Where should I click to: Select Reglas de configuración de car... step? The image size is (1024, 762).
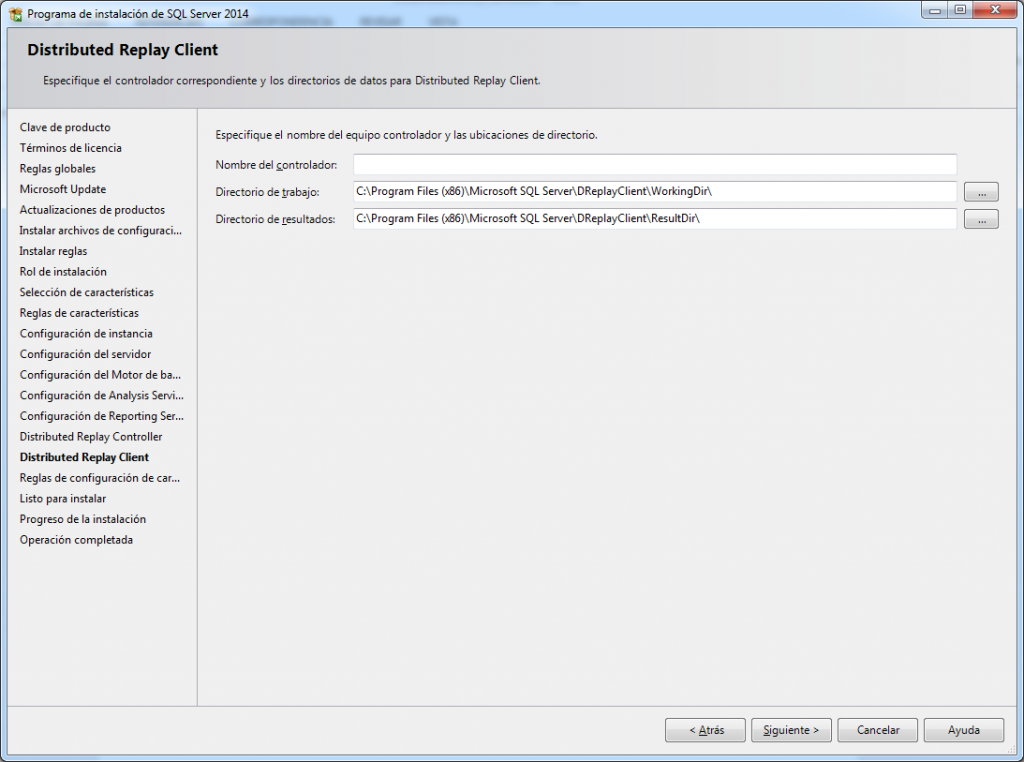(99, 478)
